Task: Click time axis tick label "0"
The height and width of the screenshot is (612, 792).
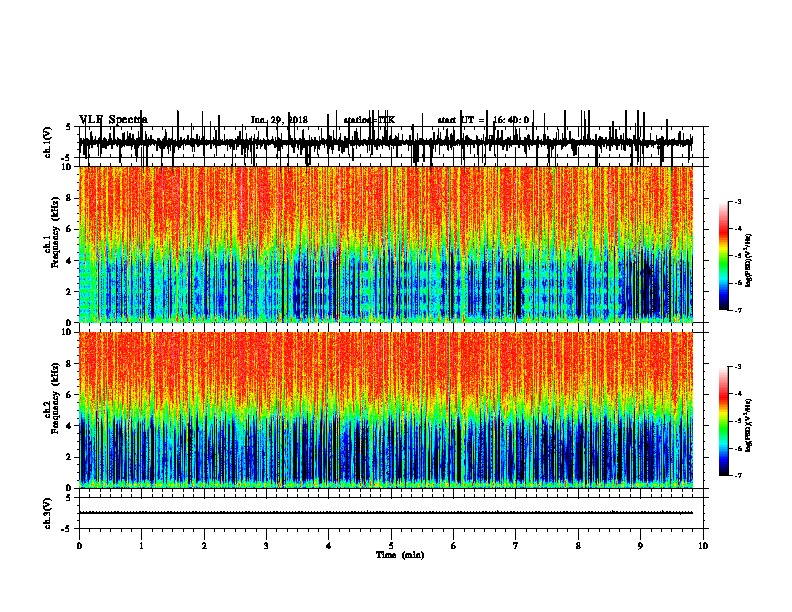Action: pos(79,546)
